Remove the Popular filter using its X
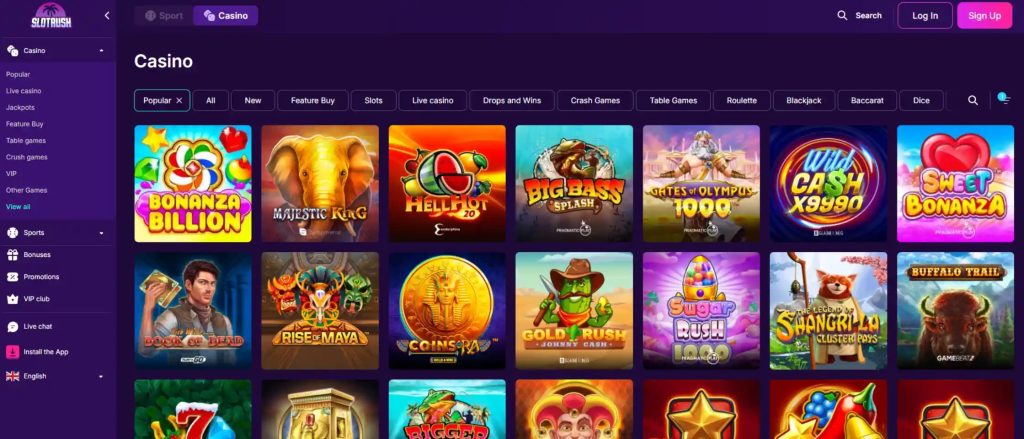Screen dimensions: 1024x439 179,101
